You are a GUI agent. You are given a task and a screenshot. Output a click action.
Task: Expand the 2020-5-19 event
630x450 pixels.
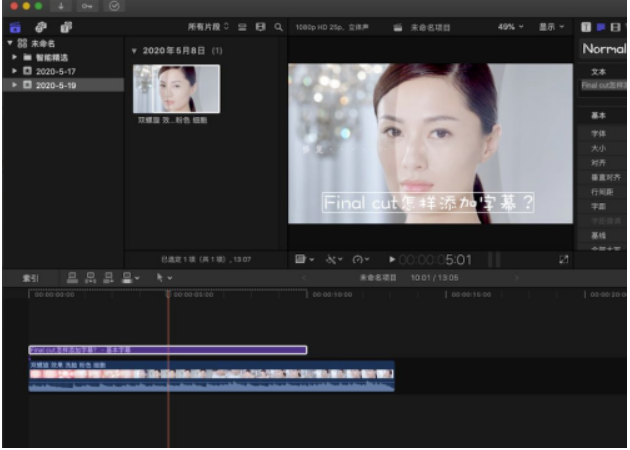(14, 85)
